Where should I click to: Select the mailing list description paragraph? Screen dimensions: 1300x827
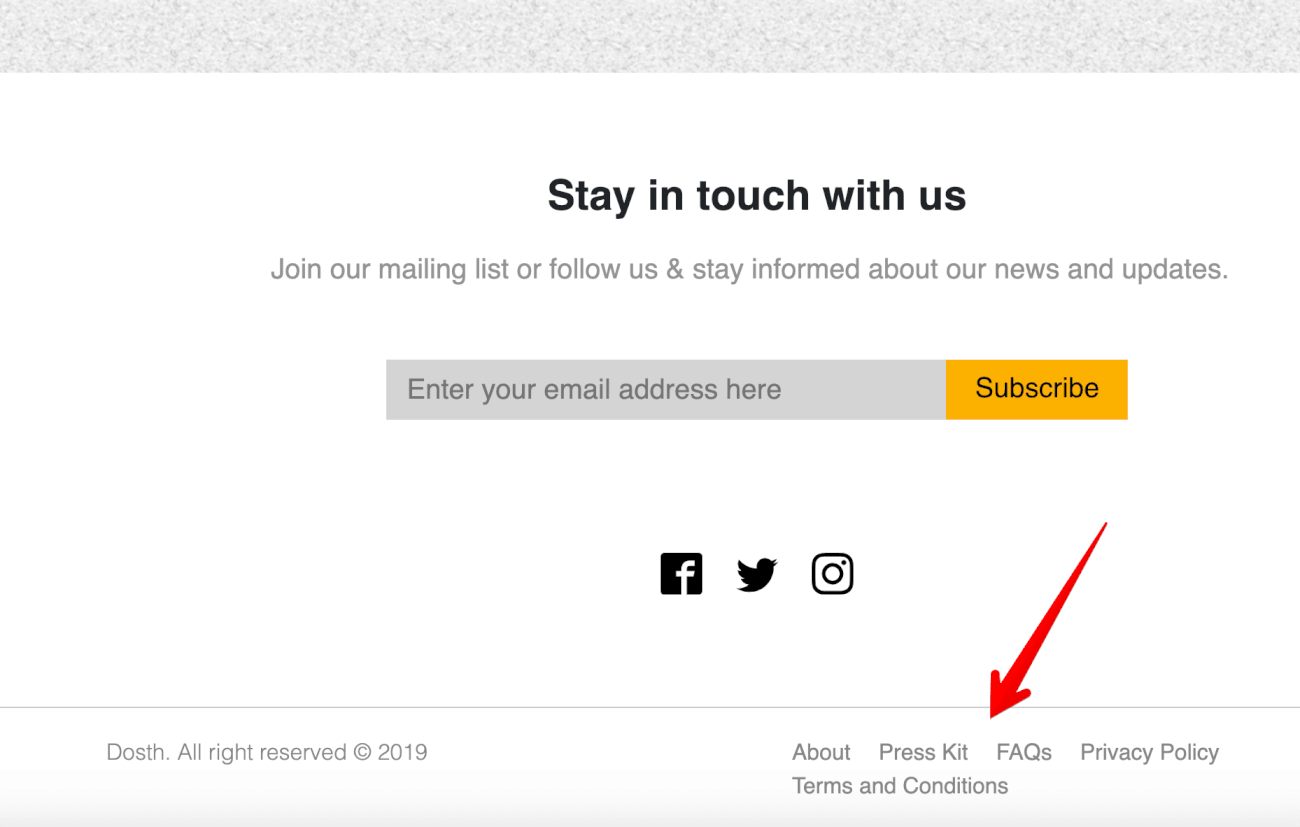pyautogui.click(x=749, y=270)
